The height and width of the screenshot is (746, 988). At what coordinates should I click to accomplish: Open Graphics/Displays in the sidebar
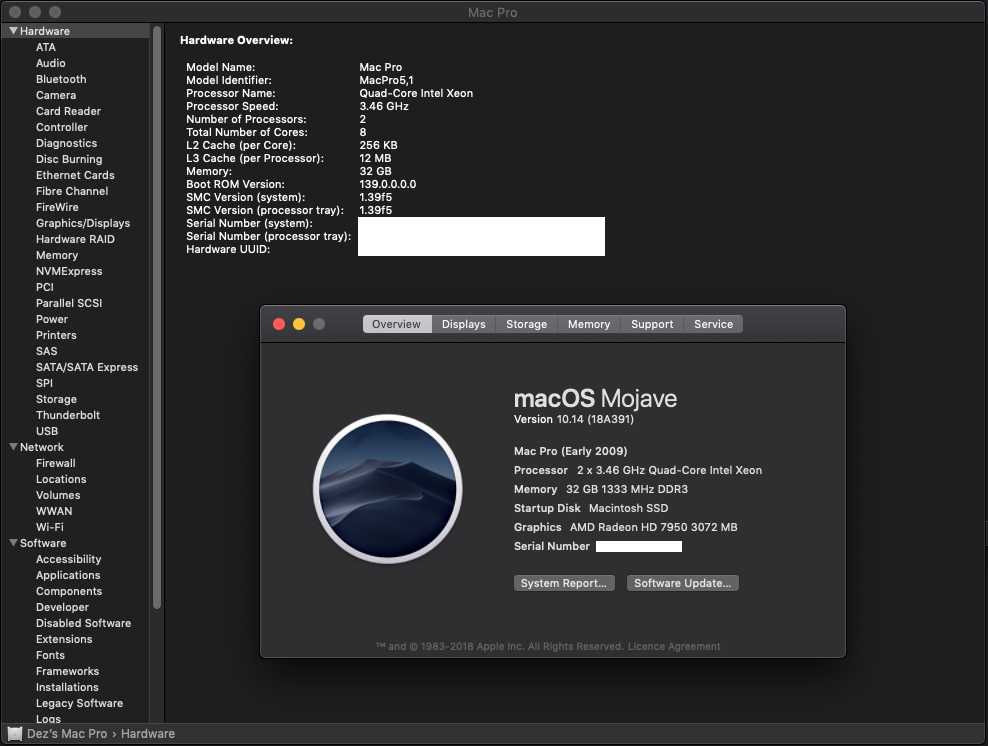(x=83, y=223)
